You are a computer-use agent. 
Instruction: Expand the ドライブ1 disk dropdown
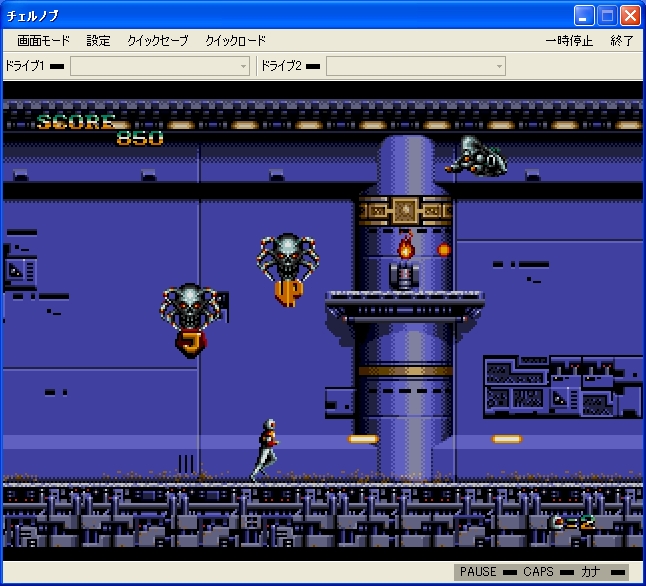(160, 66)
